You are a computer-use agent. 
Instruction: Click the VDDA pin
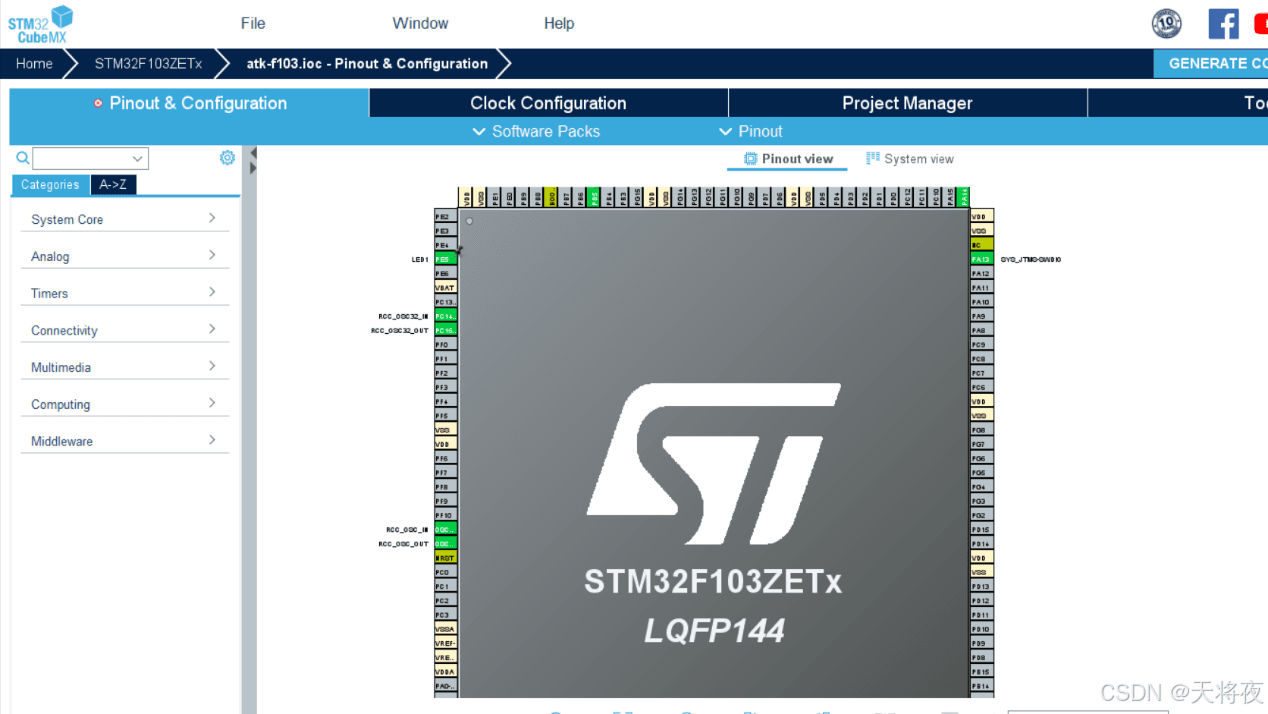pyautogui.click(x=445, y=672)
